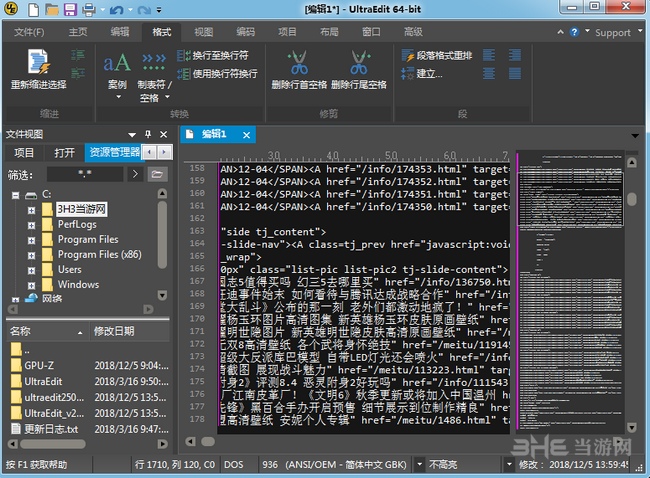Switch to the 高级 ribbon tab

coord(413,32)
